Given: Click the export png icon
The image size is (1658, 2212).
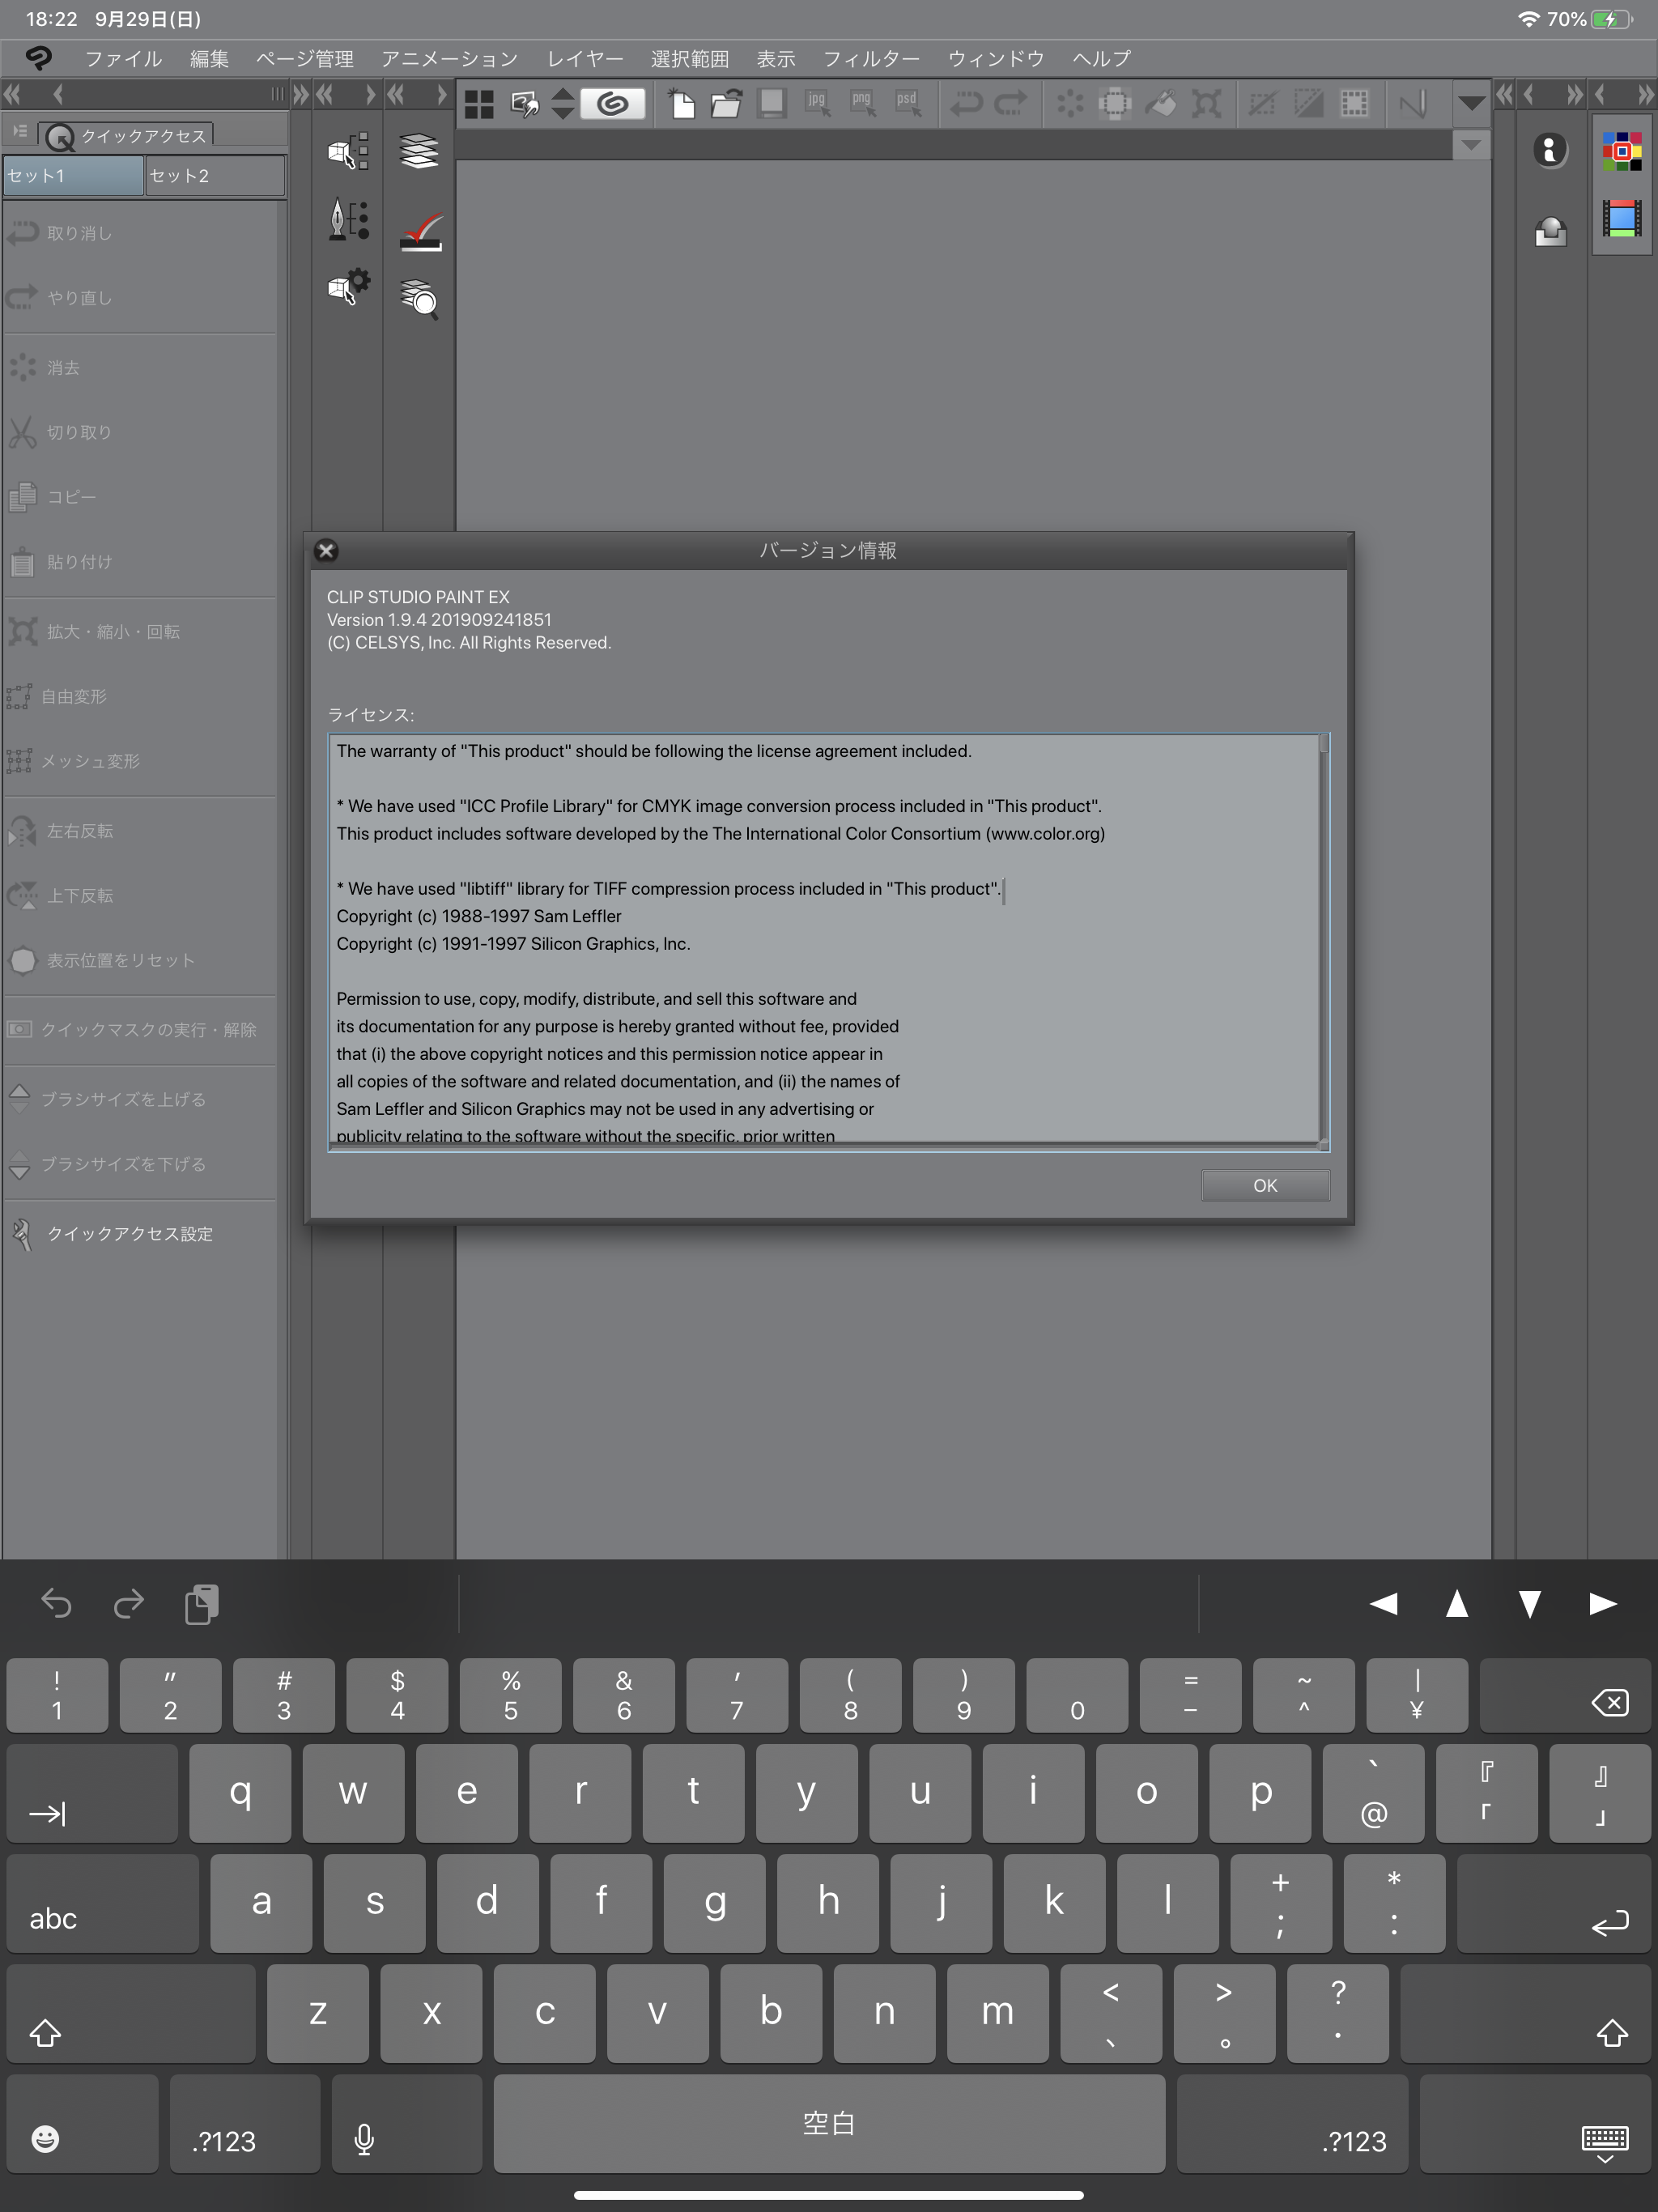Looking at the screenshot, I should pos(862,104).
